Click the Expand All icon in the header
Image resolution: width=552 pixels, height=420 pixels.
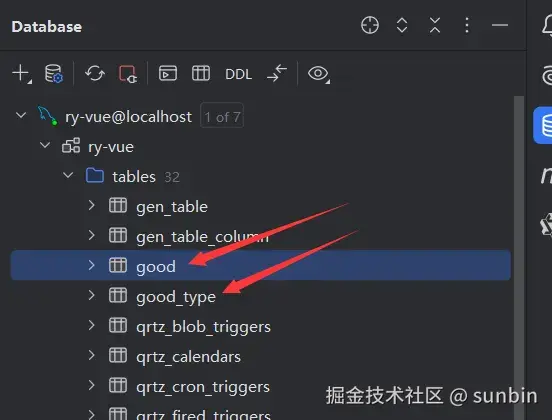tap(402, 25)
